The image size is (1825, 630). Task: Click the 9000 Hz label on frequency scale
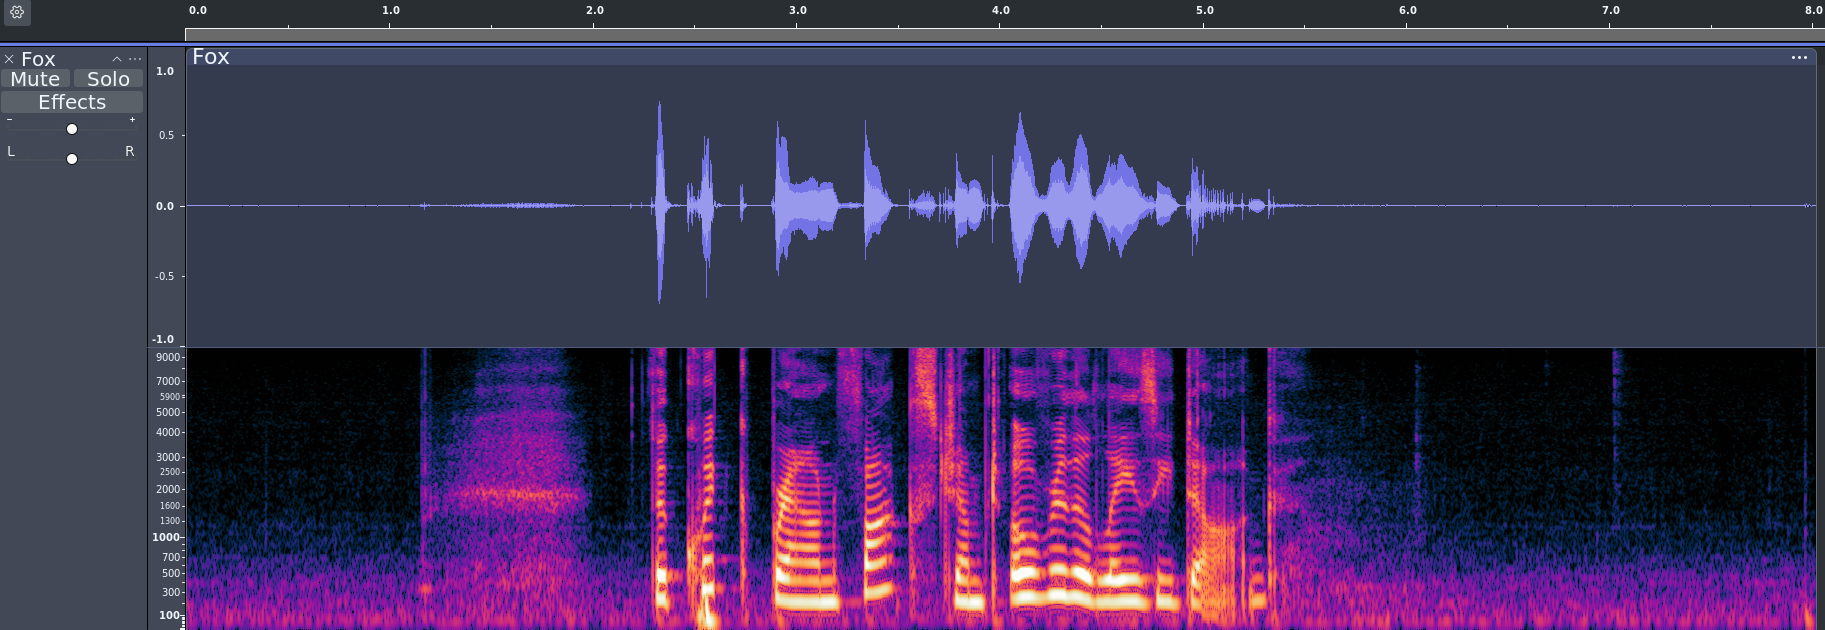[168, 357]
